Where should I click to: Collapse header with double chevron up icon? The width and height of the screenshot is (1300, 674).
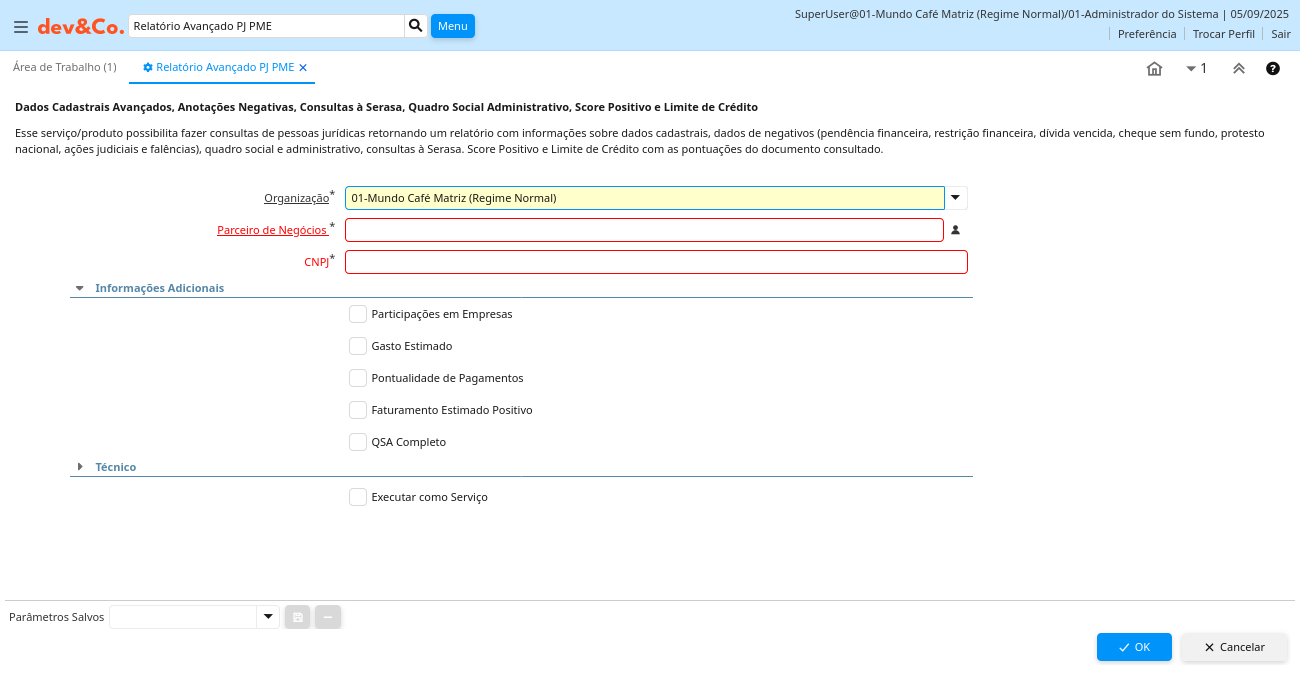point(1238,69)
